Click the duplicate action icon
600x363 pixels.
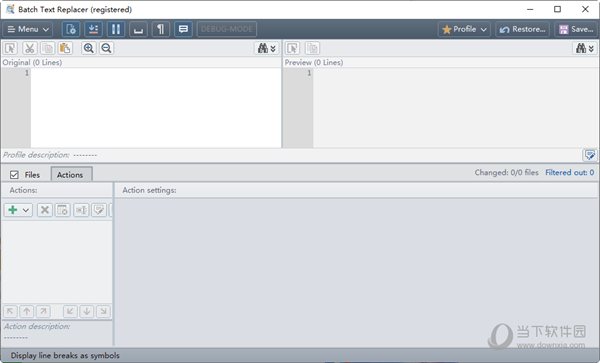(62, 210)
